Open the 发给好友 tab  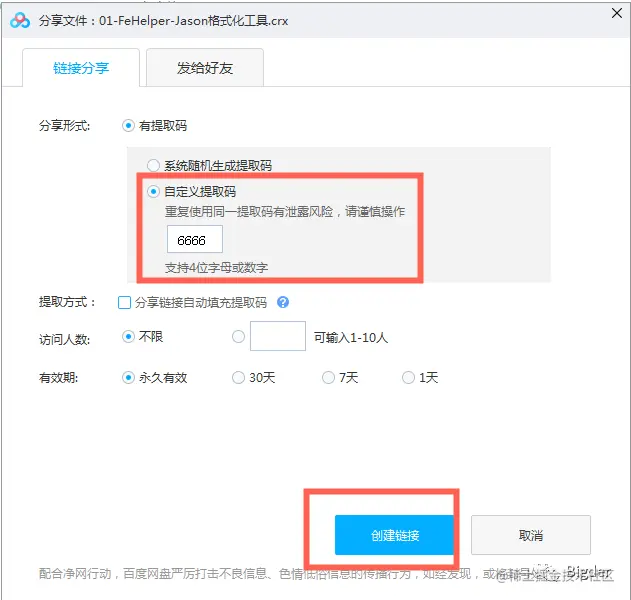click(205, 68)
